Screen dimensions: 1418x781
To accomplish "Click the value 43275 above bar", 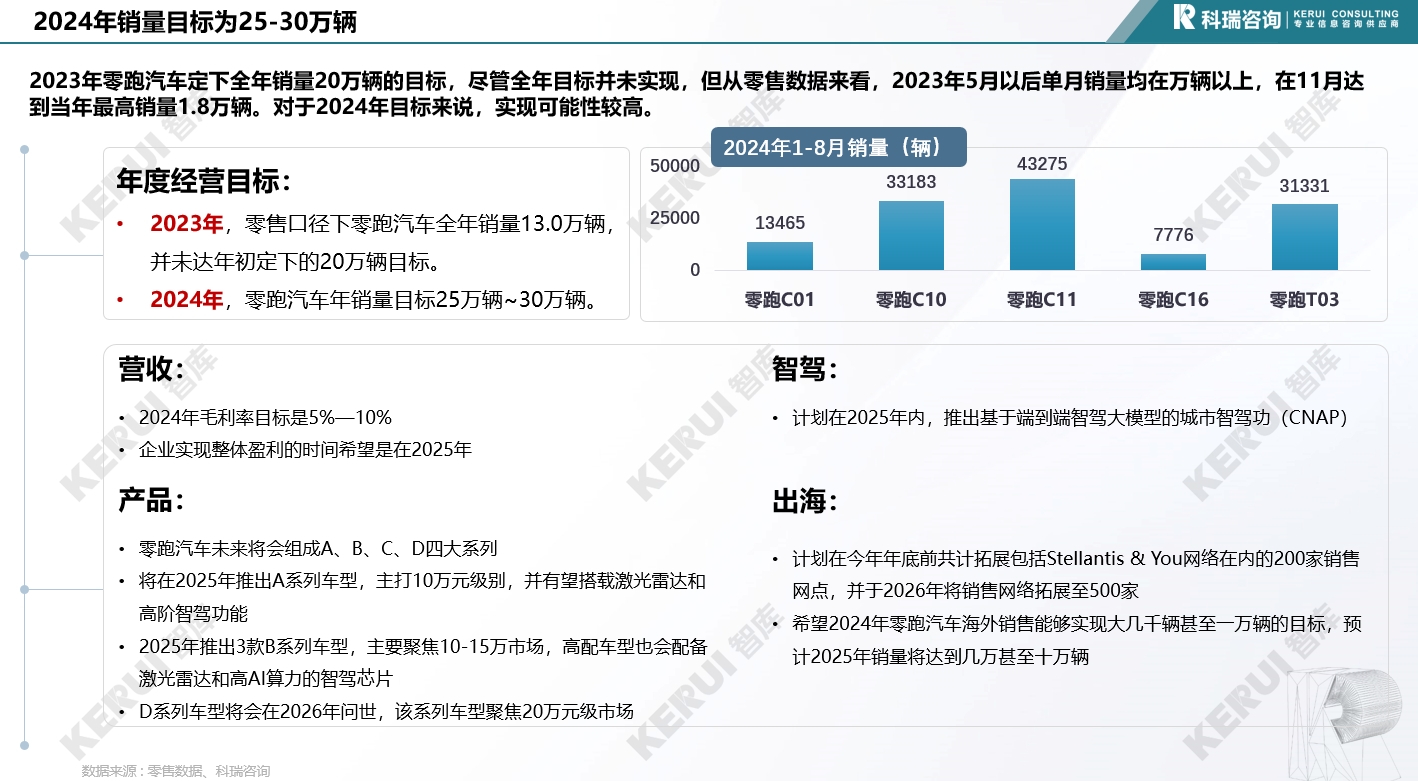I will point(1042,164).
